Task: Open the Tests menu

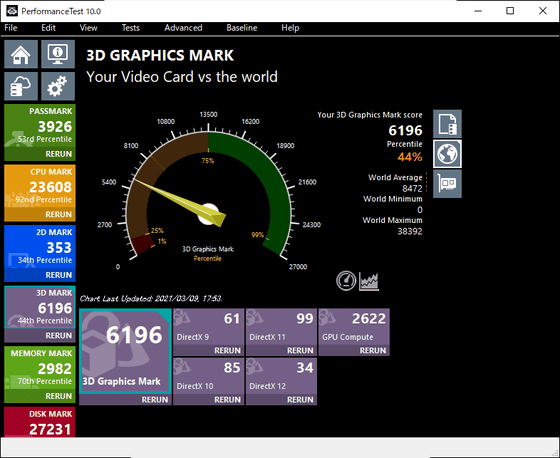Action: click(131, 28)
